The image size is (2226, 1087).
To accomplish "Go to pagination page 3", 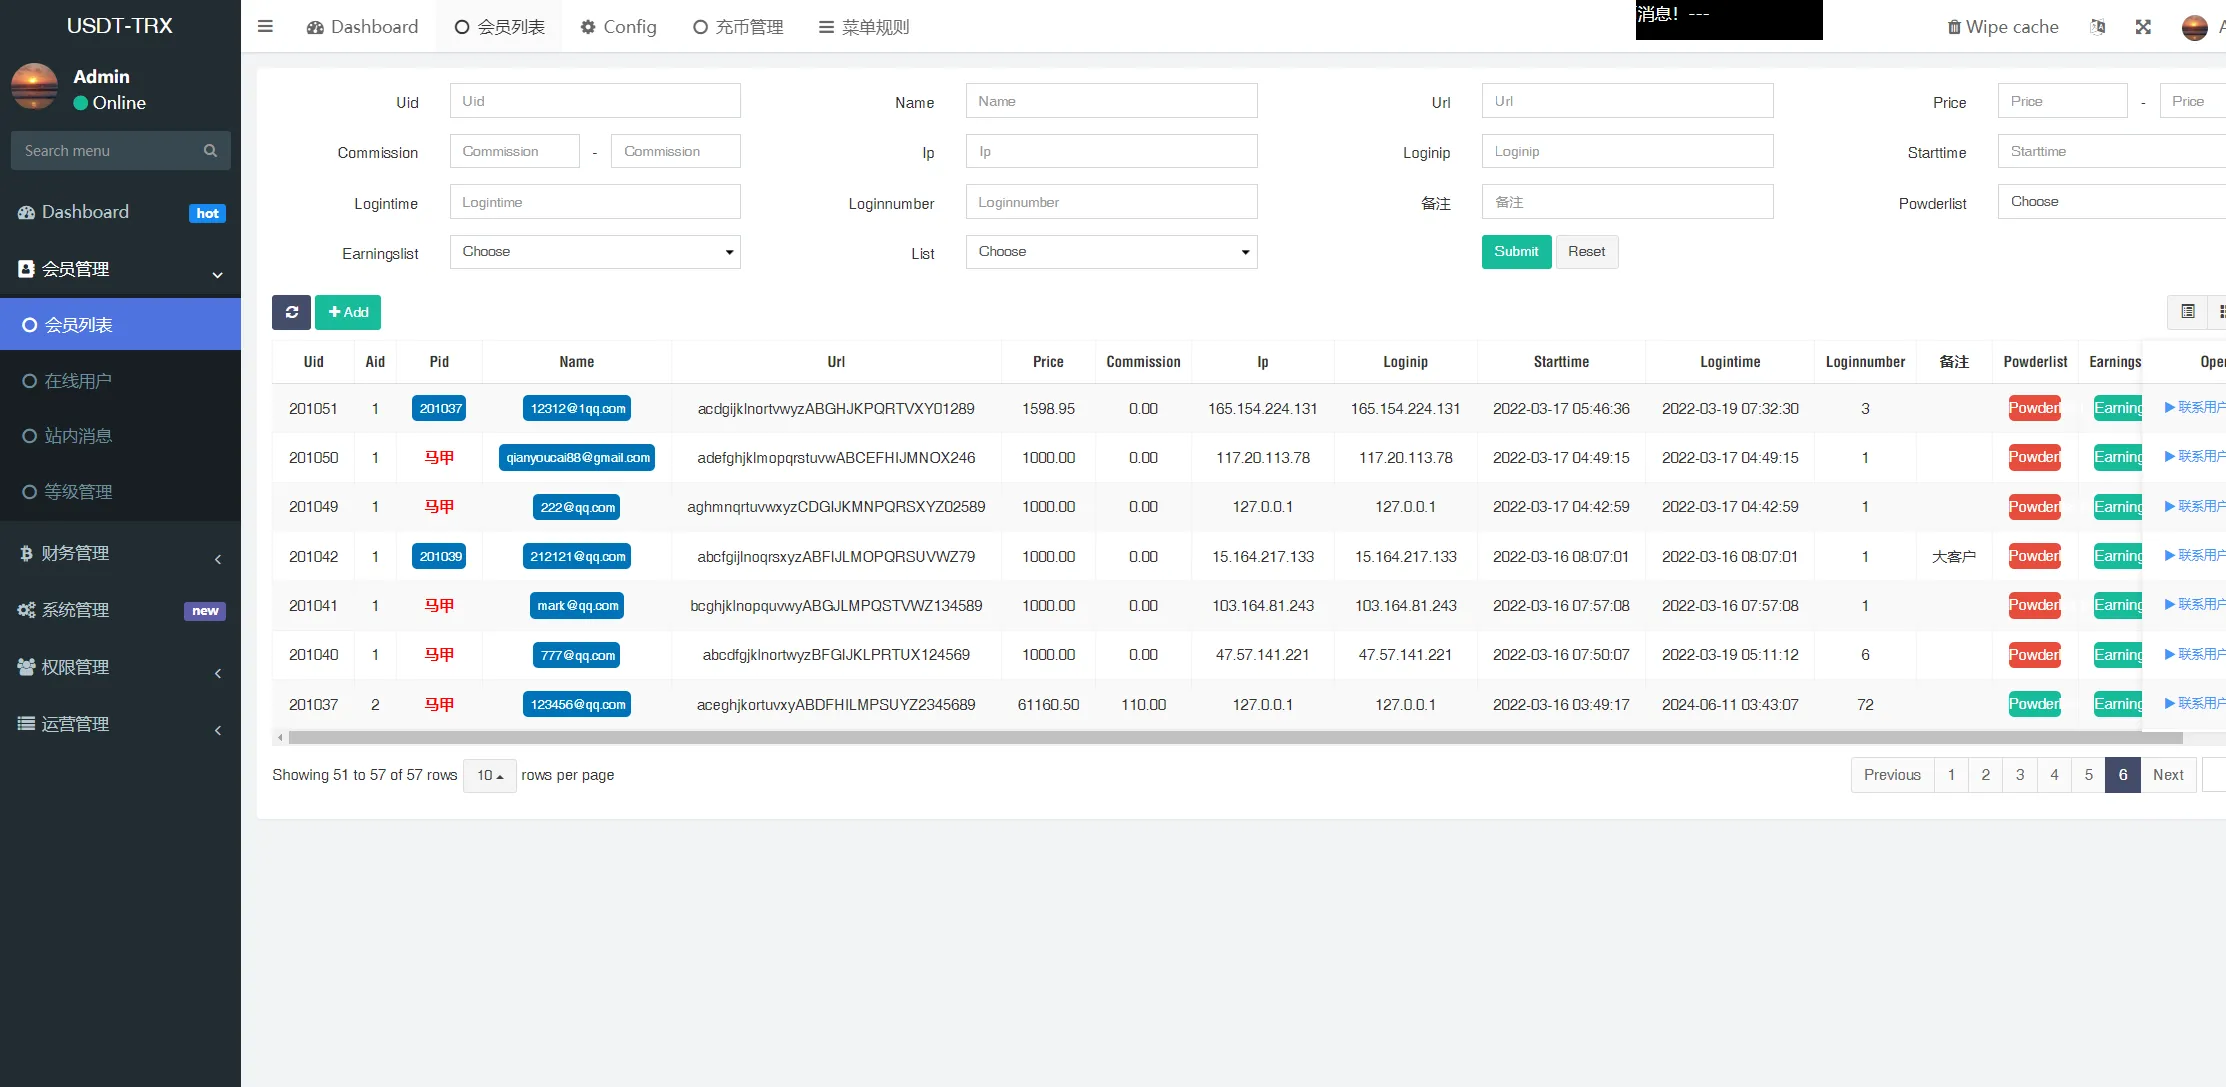I will [2019, 775].
